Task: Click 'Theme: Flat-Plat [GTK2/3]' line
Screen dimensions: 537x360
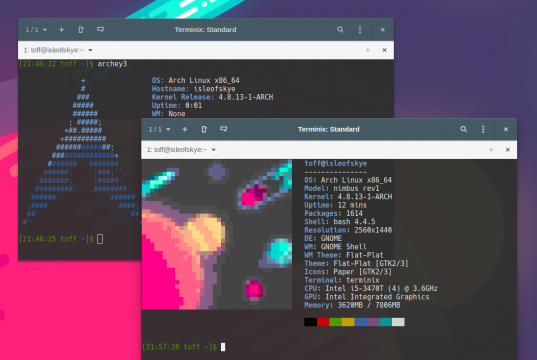Action: tap(356, 263)
